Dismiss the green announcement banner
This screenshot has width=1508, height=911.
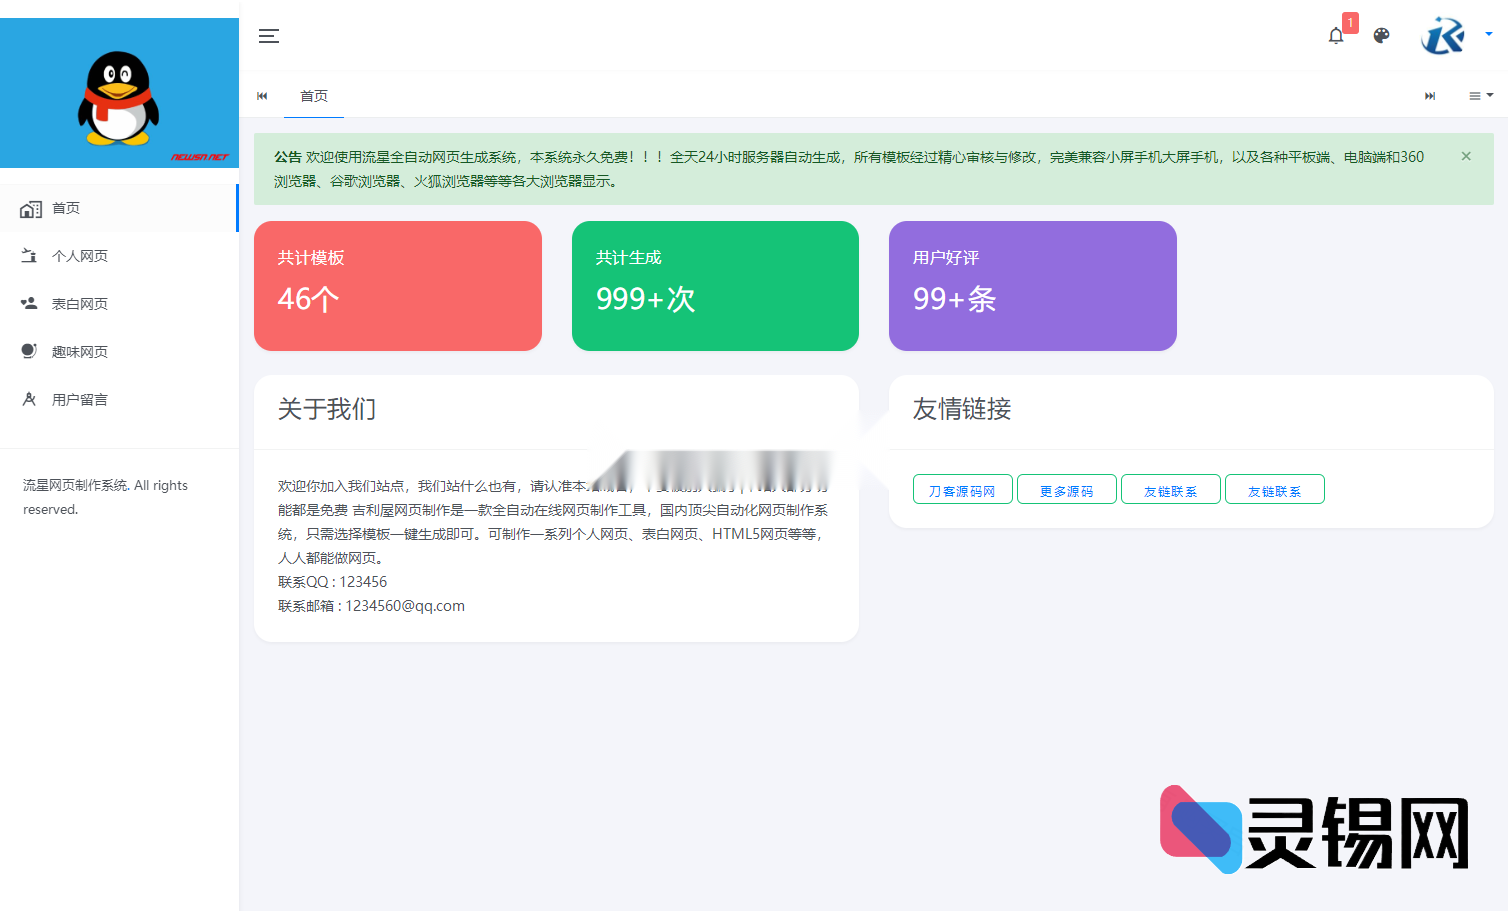1466,156
